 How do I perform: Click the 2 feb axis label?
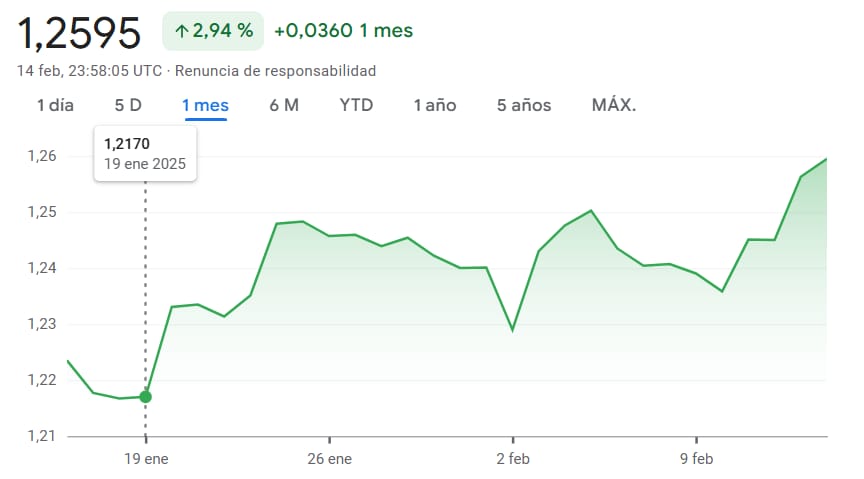tap(513, 459)
